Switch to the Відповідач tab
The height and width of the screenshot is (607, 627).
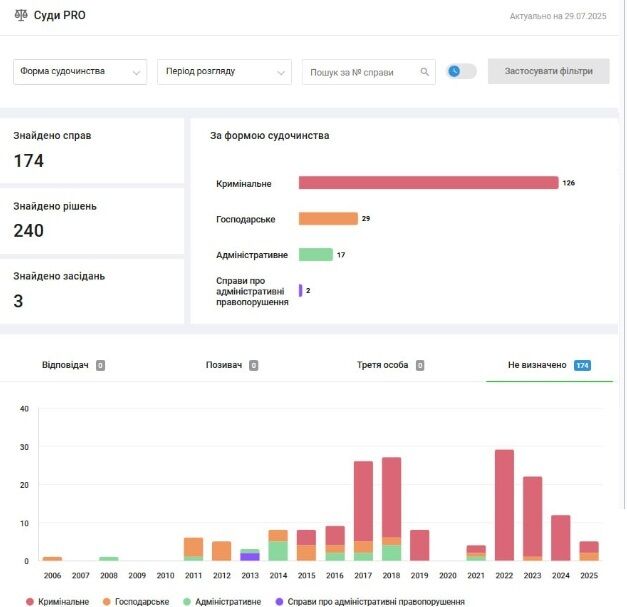pyautogui.click(x=73, y=365)
